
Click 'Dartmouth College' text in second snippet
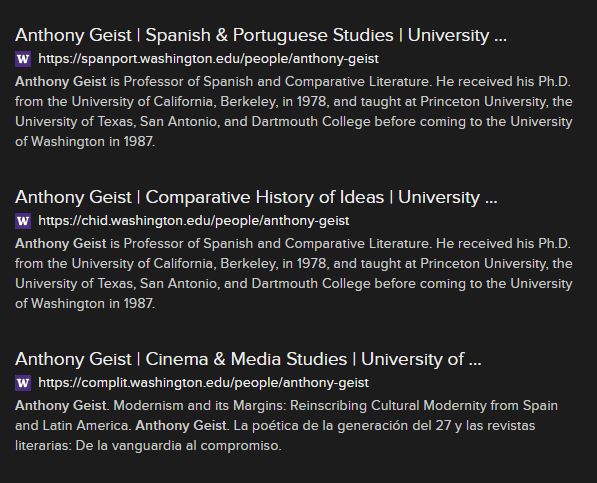click(311, 284)
